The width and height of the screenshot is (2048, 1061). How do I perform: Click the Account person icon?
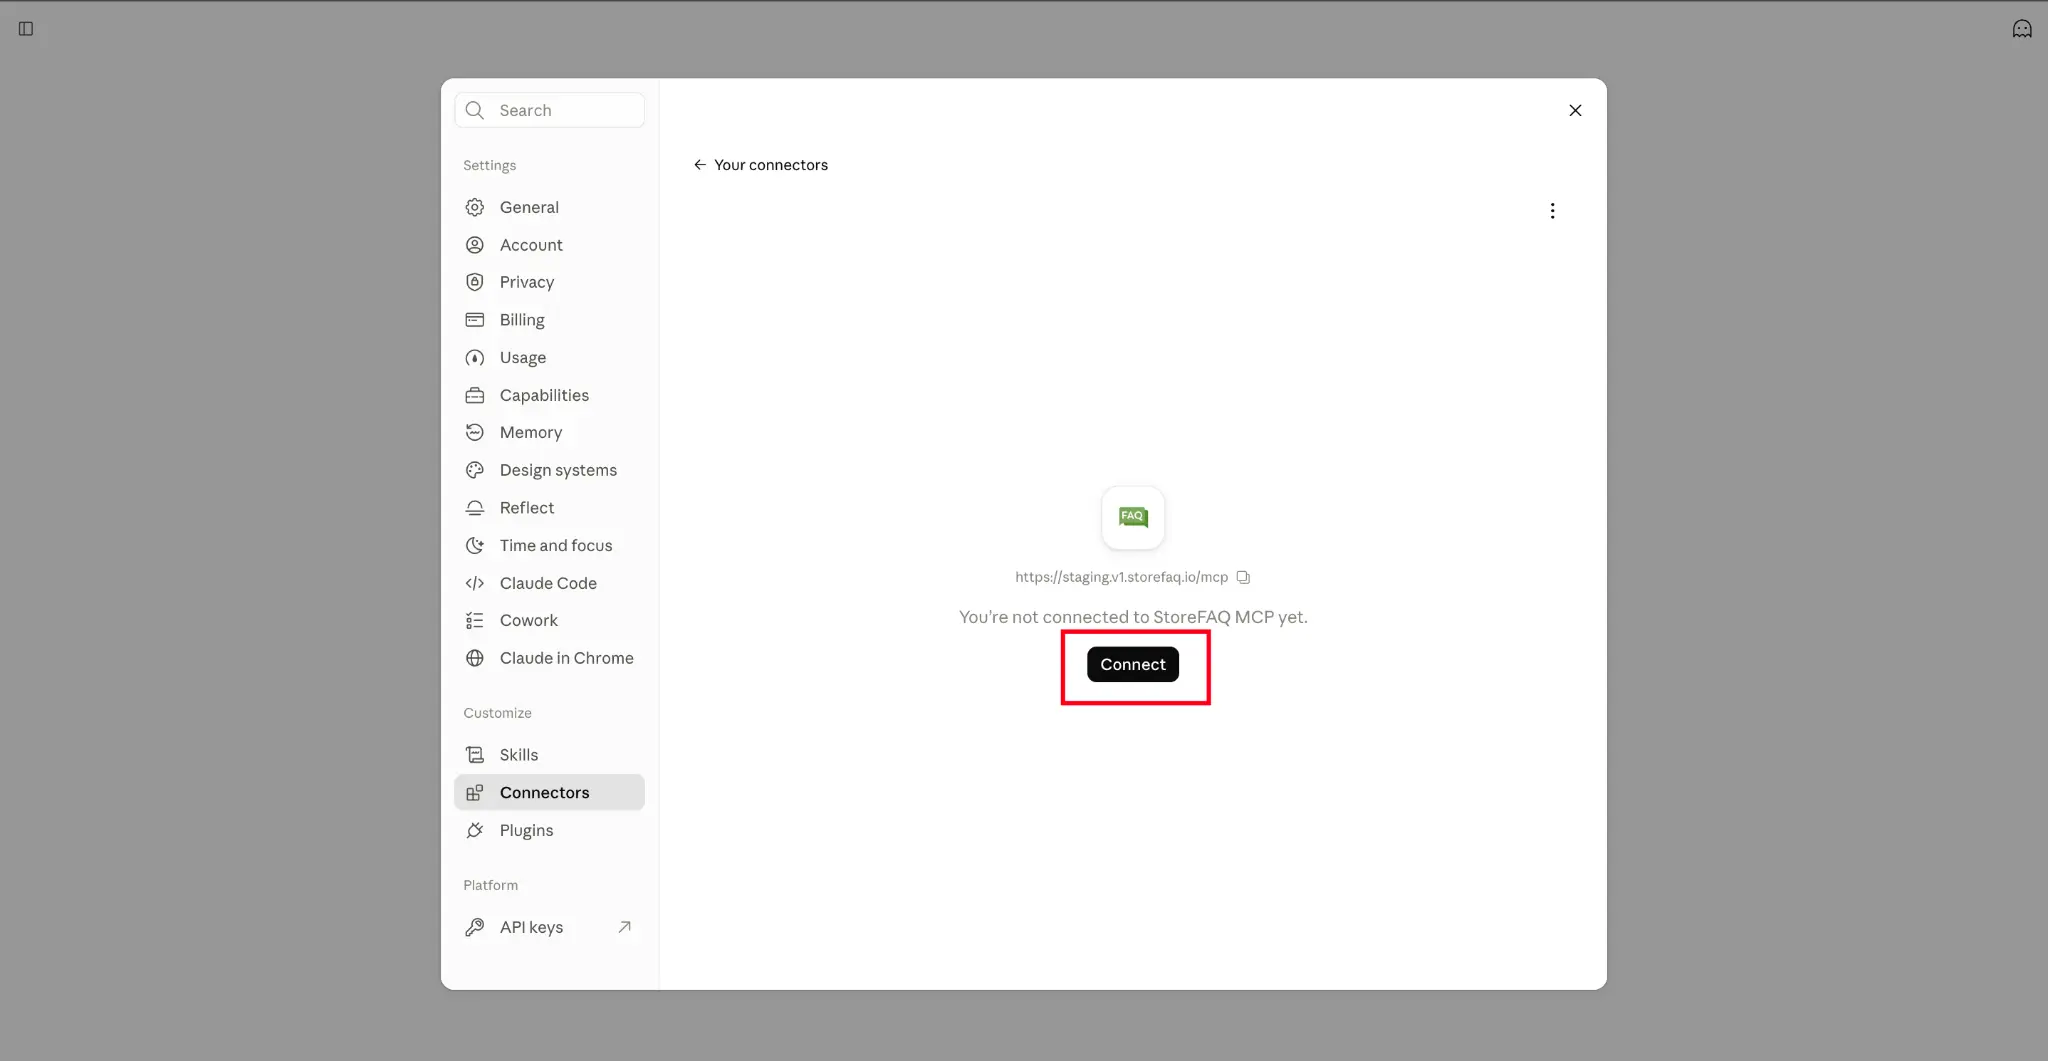[x=475, y=245]
